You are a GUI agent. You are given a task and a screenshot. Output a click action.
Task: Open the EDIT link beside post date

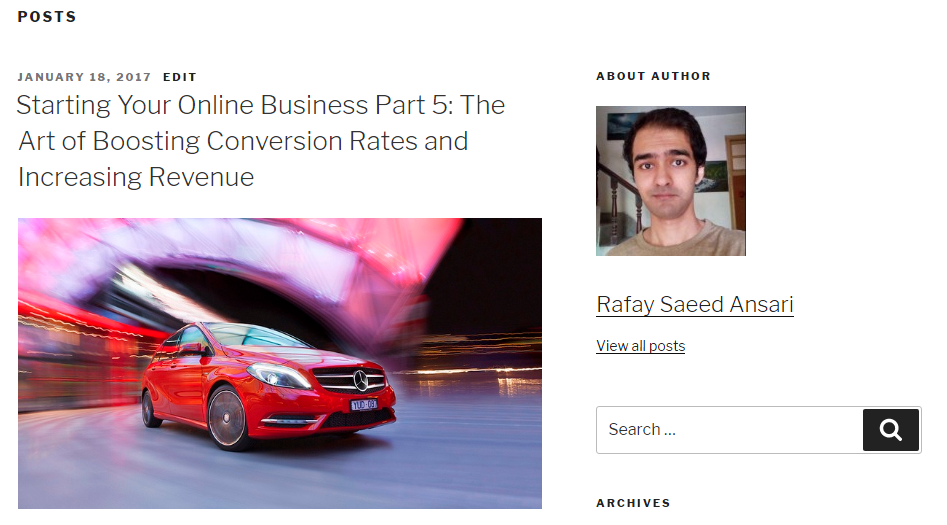click(x=179, y=77)
